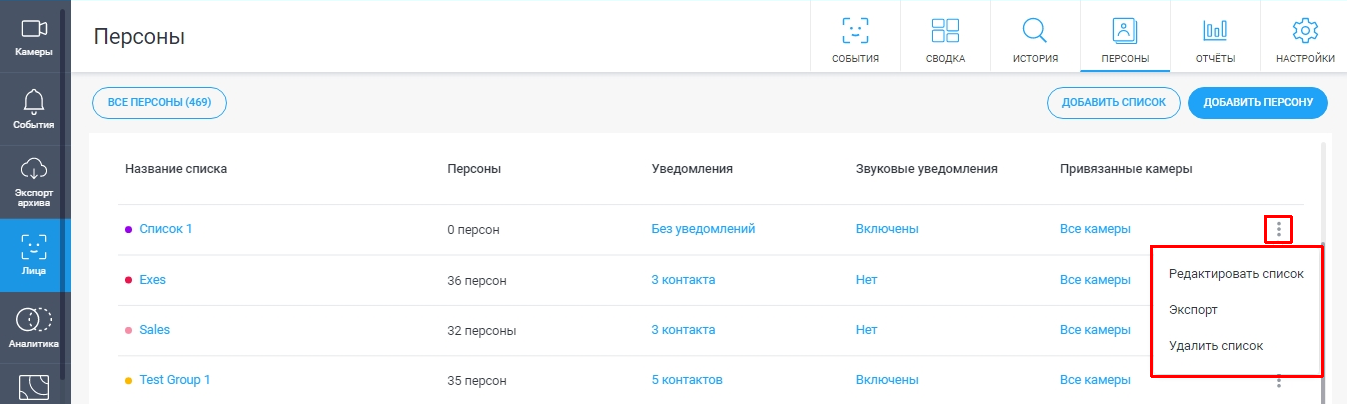Click Все камеры link for Список 1

coord(1095,229)
